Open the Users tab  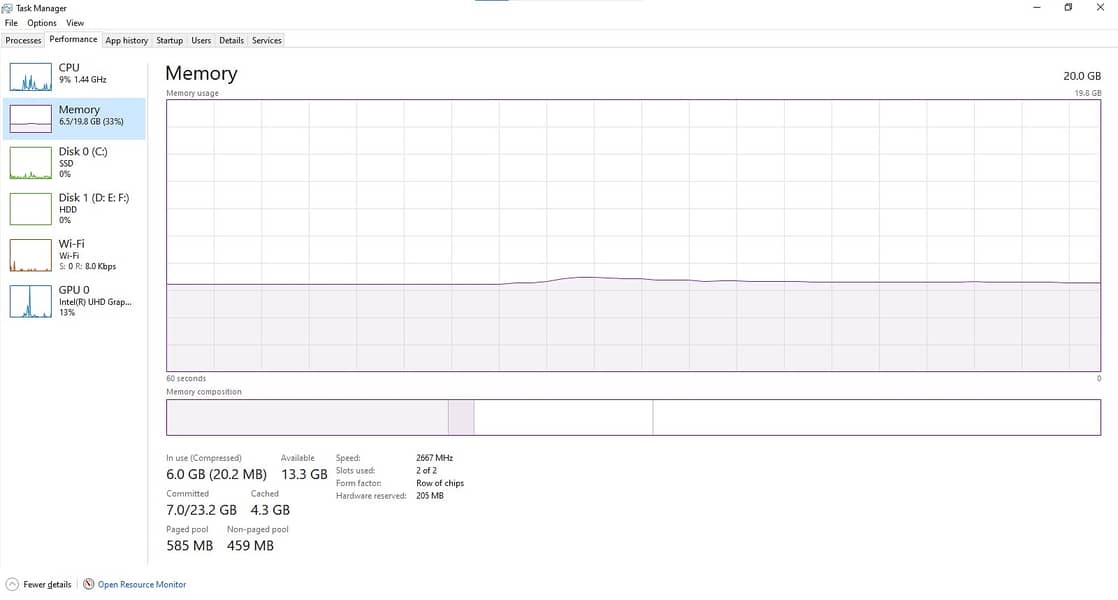click(201, 41)
